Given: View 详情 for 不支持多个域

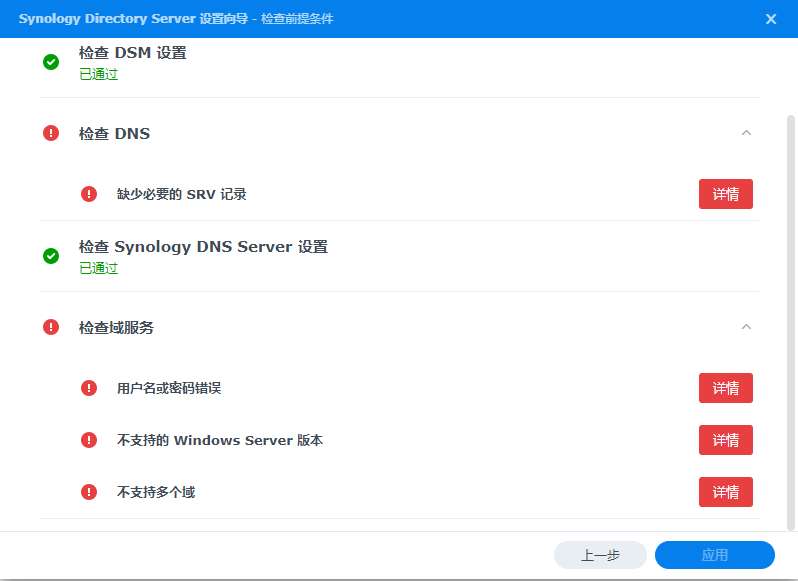Looking at the screenshot, I should (x=725, y=492).
